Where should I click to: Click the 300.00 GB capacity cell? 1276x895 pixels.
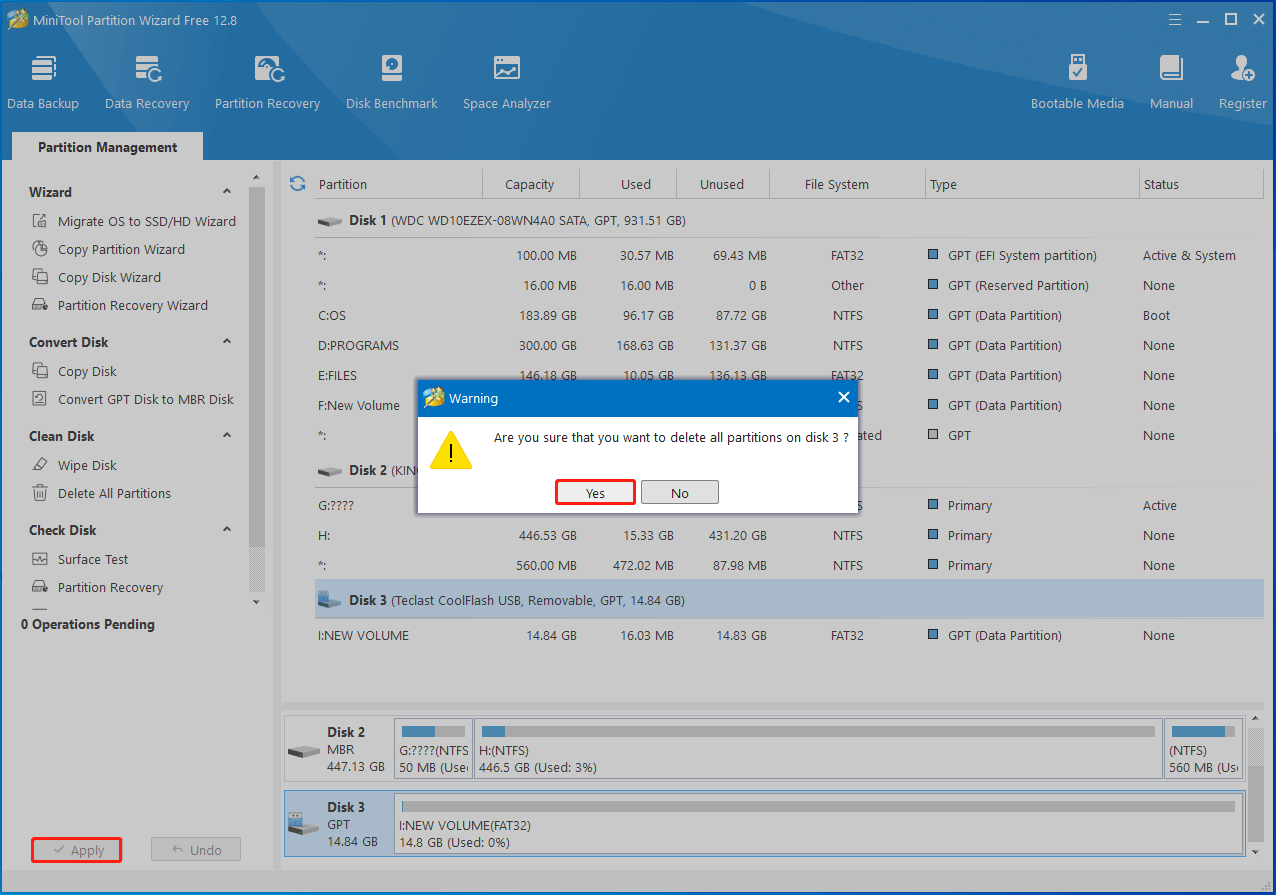546,345
